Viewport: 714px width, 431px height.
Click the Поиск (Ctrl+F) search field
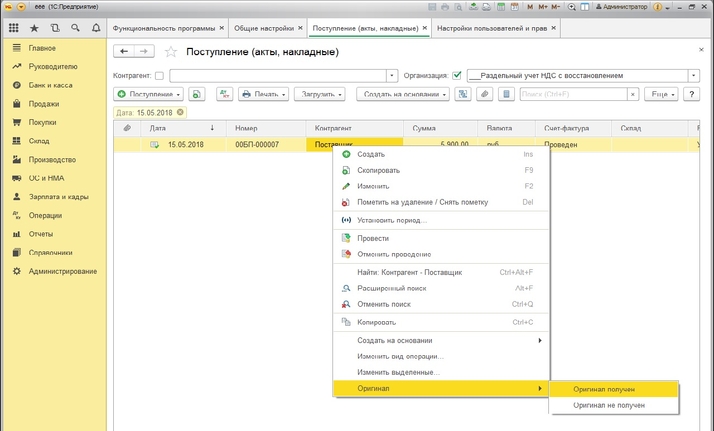coord(571,94)
